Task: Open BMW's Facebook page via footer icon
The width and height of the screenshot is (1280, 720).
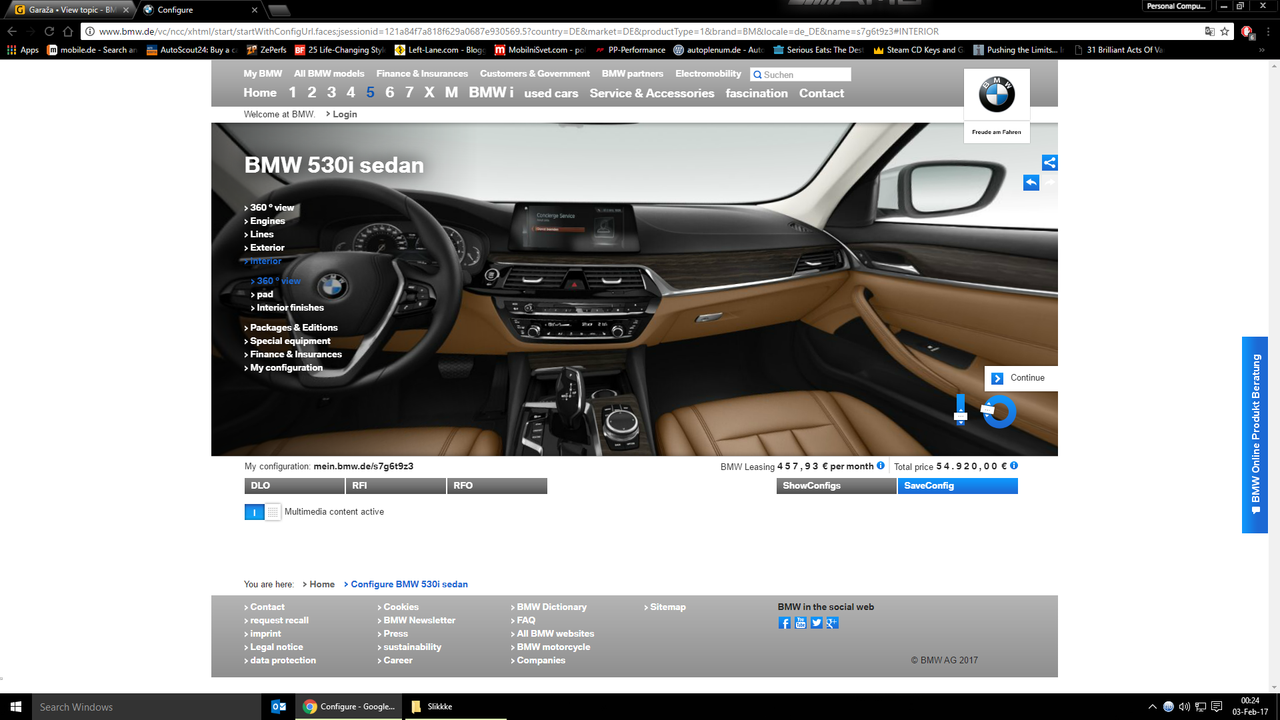Action: coord(784,622)
